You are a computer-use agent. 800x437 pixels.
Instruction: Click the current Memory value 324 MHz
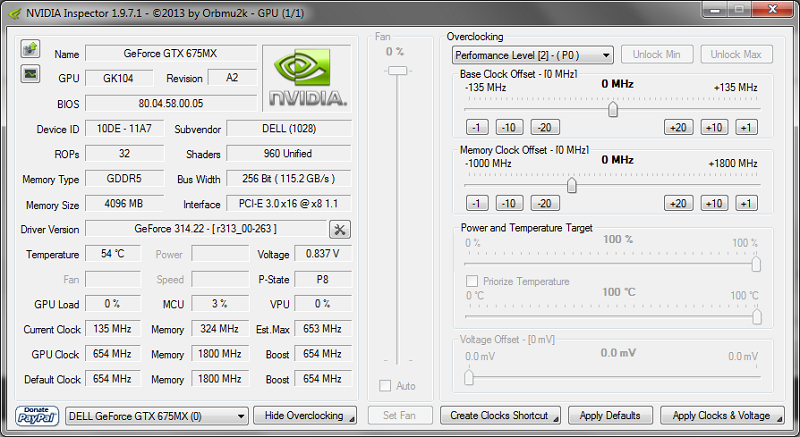coord(220,329)
